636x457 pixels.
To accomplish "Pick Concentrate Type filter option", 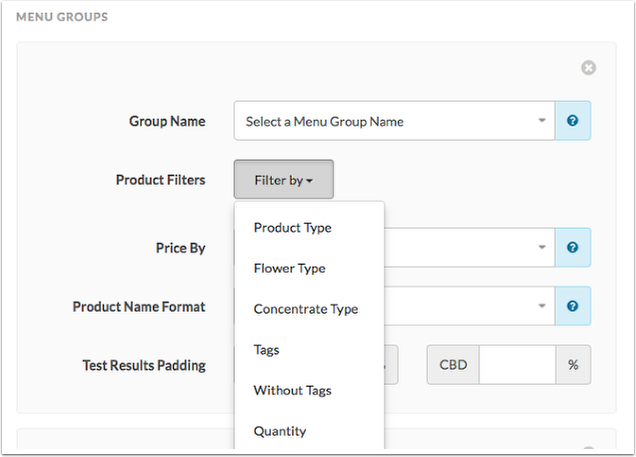I will pyautogui.click(x=305, y=309).
